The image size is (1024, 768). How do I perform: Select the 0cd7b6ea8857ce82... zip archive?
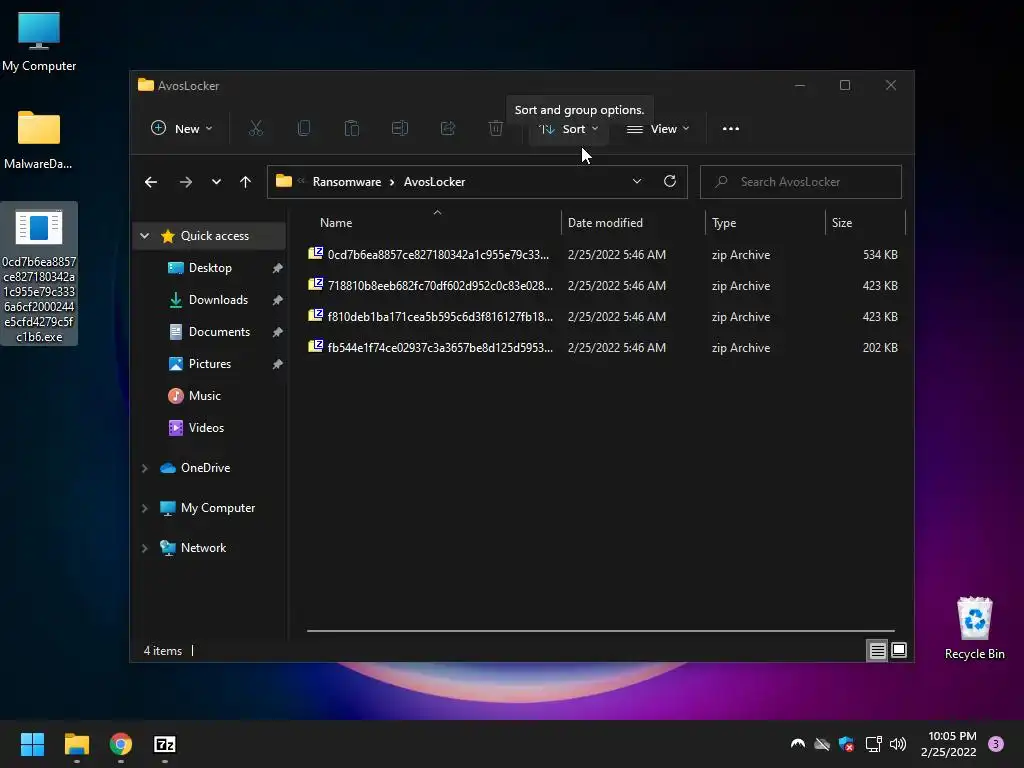pos(603,255)
